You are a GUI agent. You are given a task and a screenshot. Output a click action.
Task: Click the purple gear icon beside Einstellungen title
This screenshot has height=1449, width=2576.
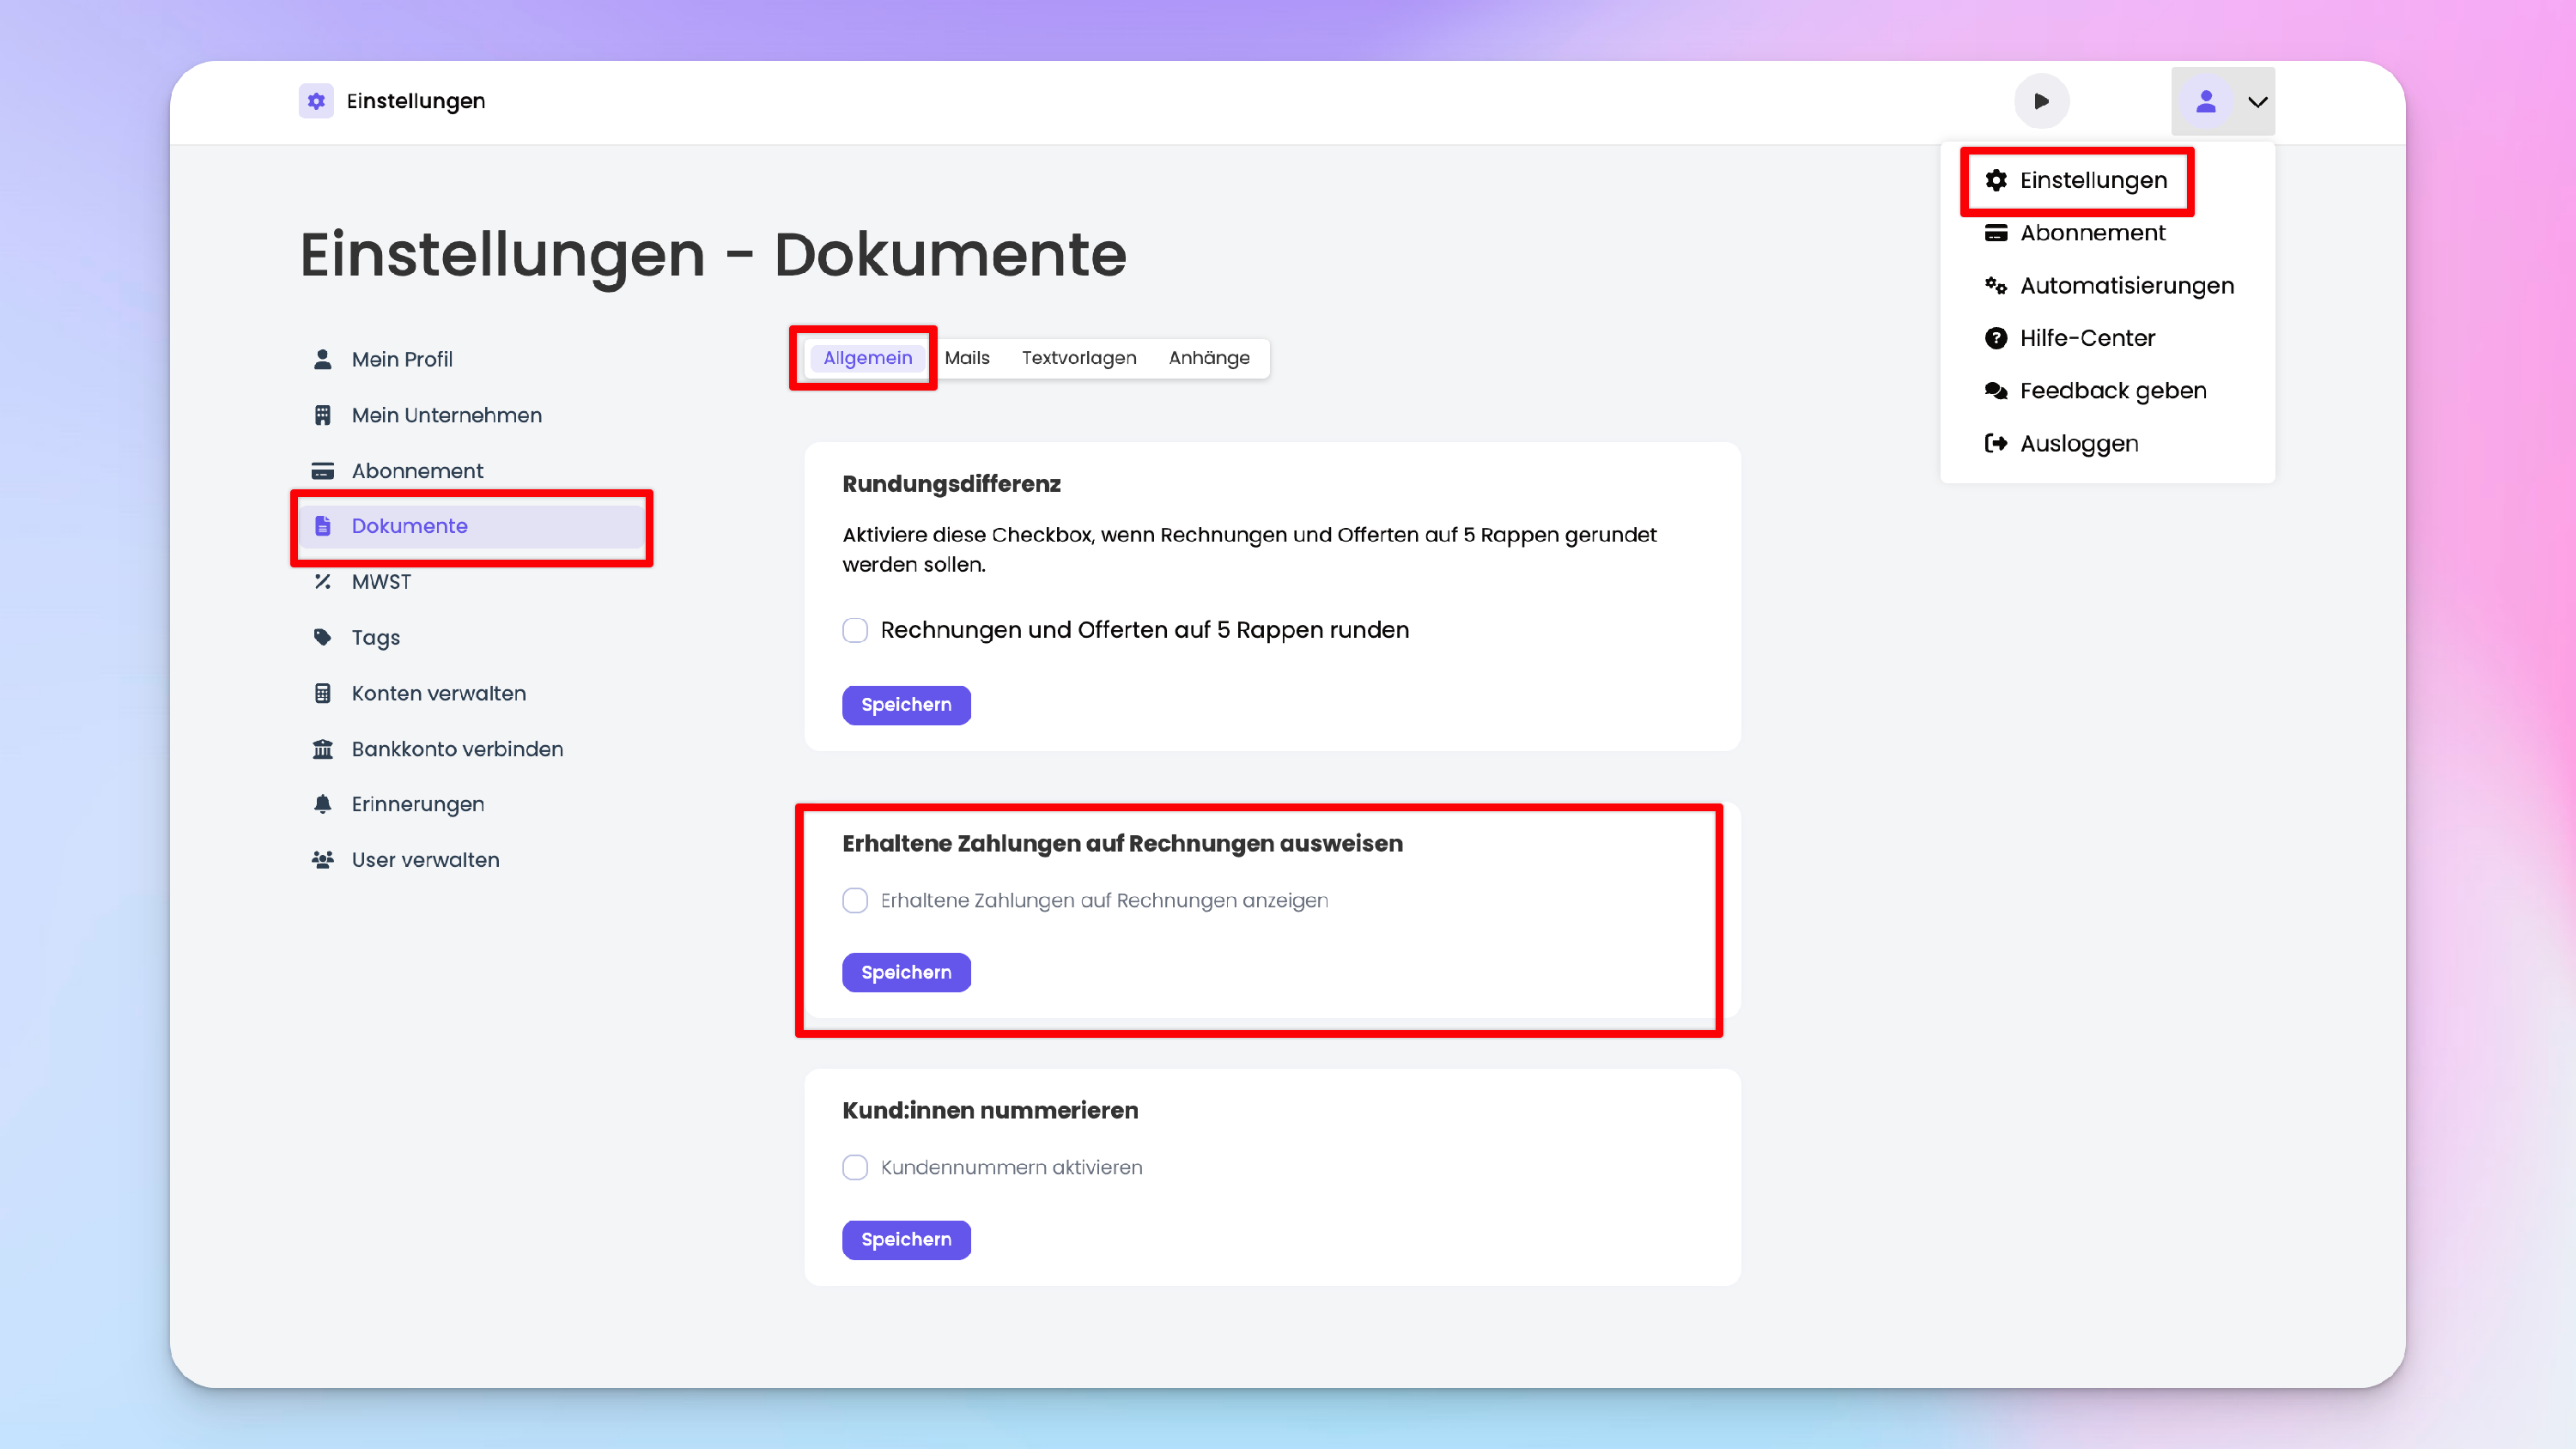click(316, 101)
